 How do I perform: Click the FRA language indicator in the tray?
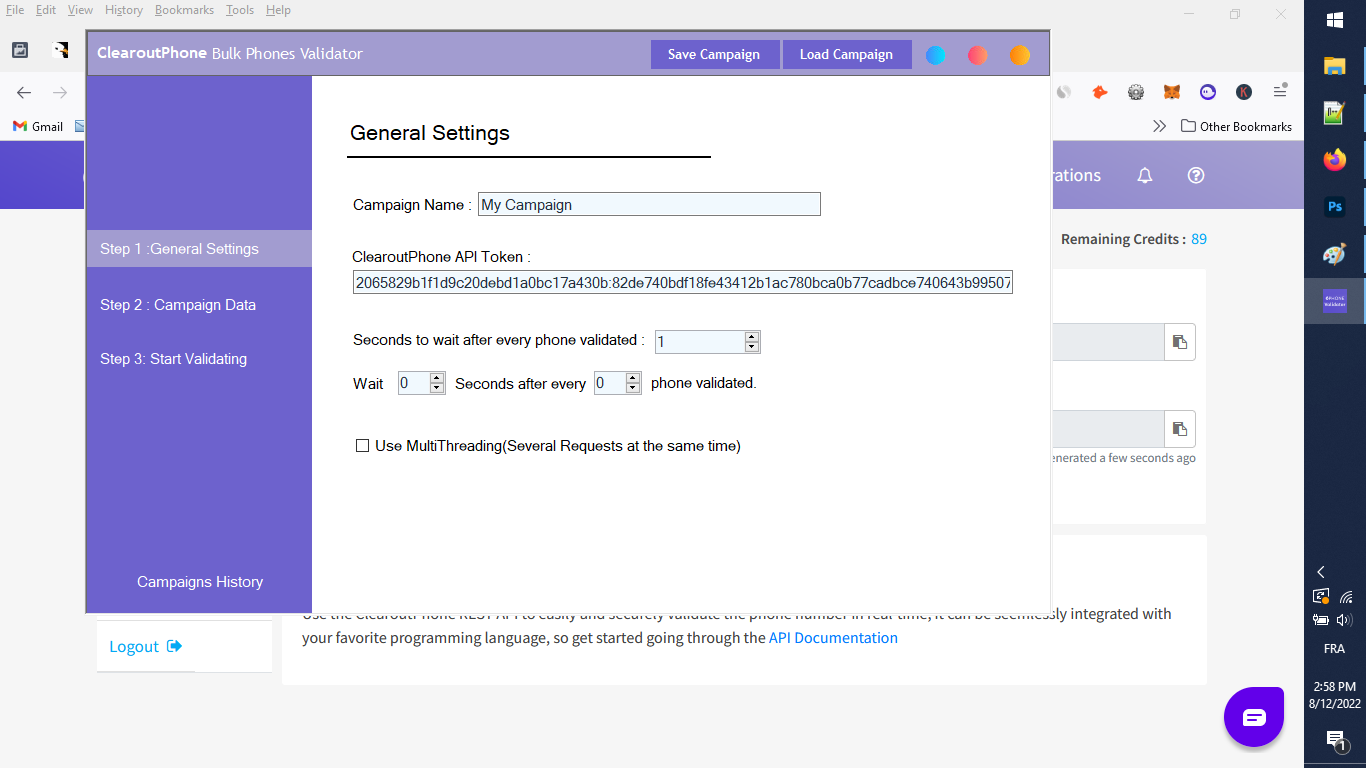(1334, 649)
